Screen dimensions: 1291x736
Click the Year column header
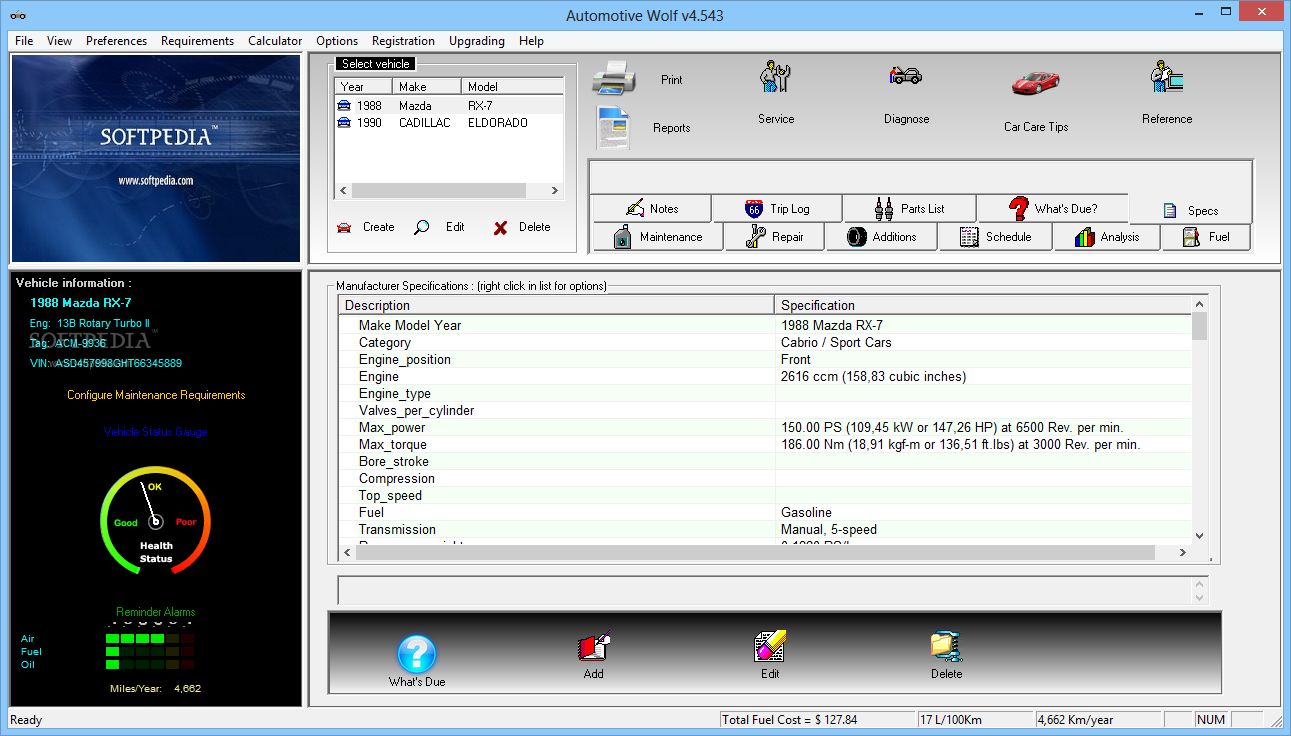click(363, 87)
